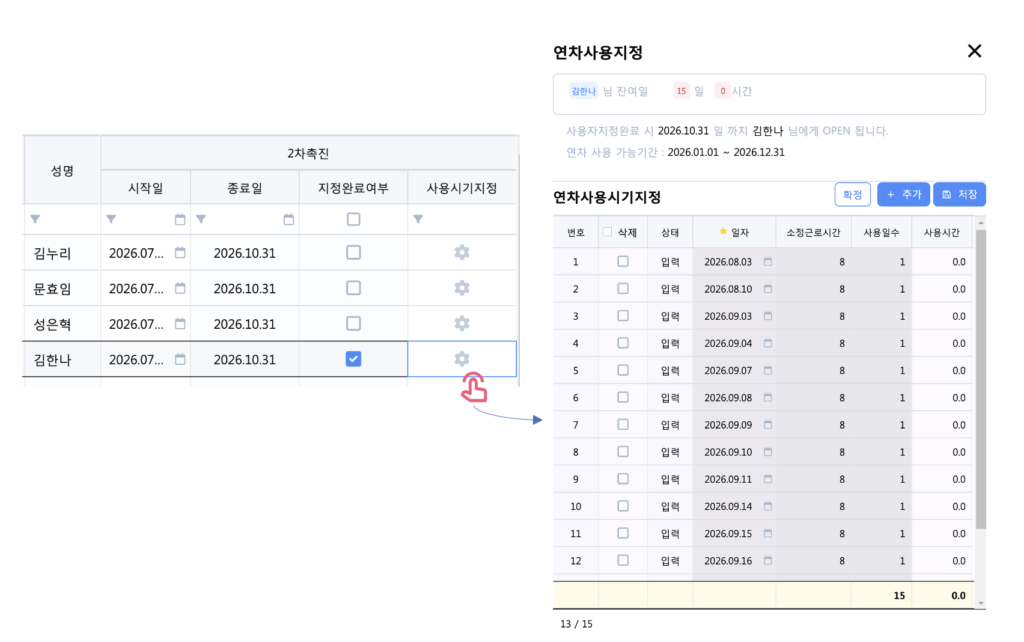Click the 추가 add button
The image size is (1024, 642).
(x=903, y=195)
